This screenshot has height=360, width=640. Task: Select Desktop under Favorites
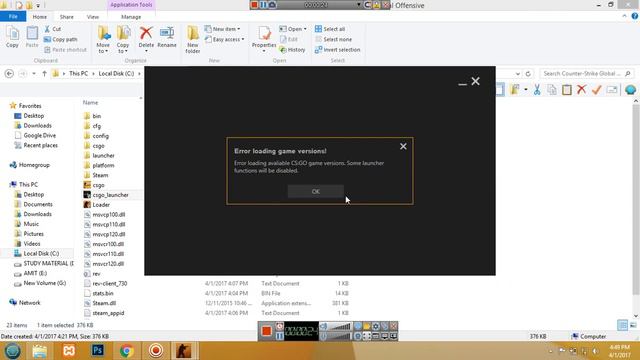(29, 116)
